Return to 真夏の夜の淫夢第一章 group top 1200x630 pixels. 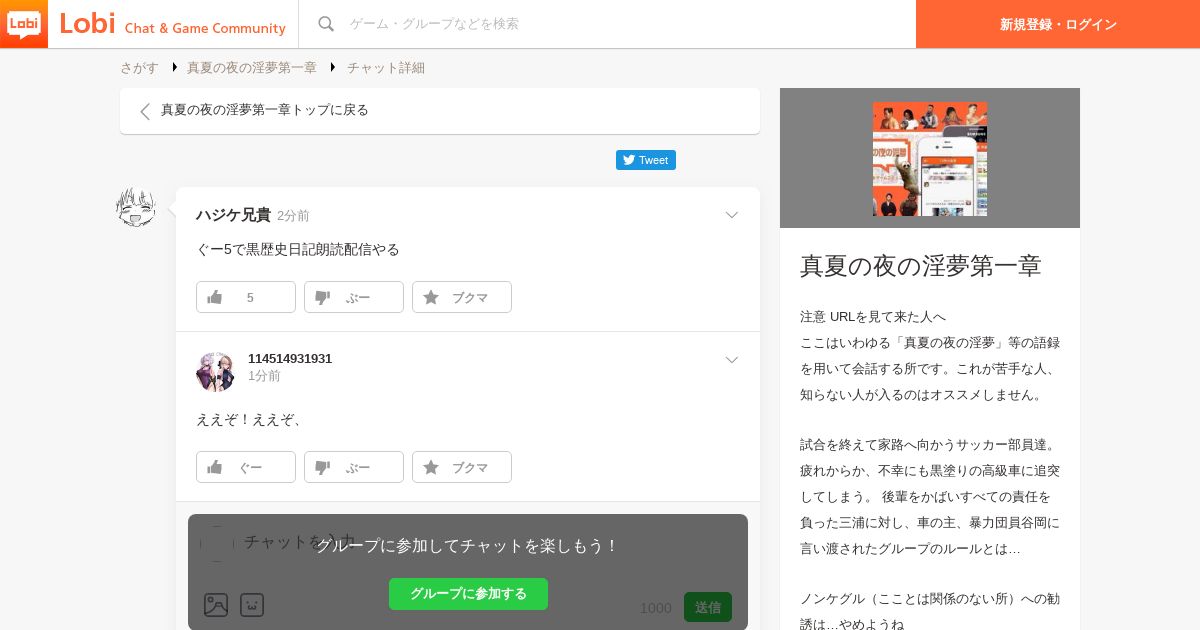[440, 111]
